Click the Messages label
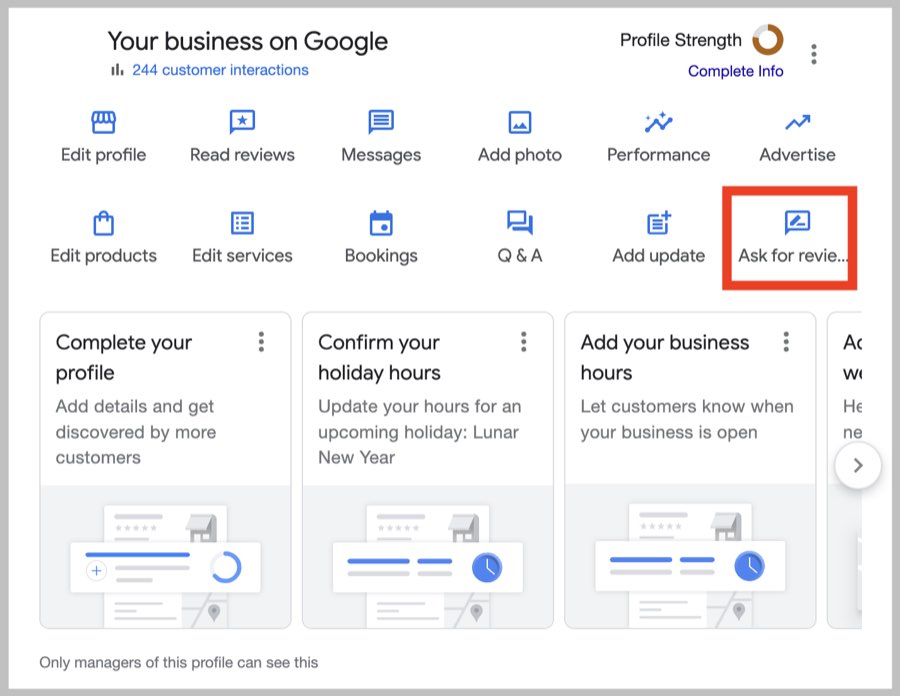Image resolution: width=900 pixels, height=696 pixels. point(381,155)
